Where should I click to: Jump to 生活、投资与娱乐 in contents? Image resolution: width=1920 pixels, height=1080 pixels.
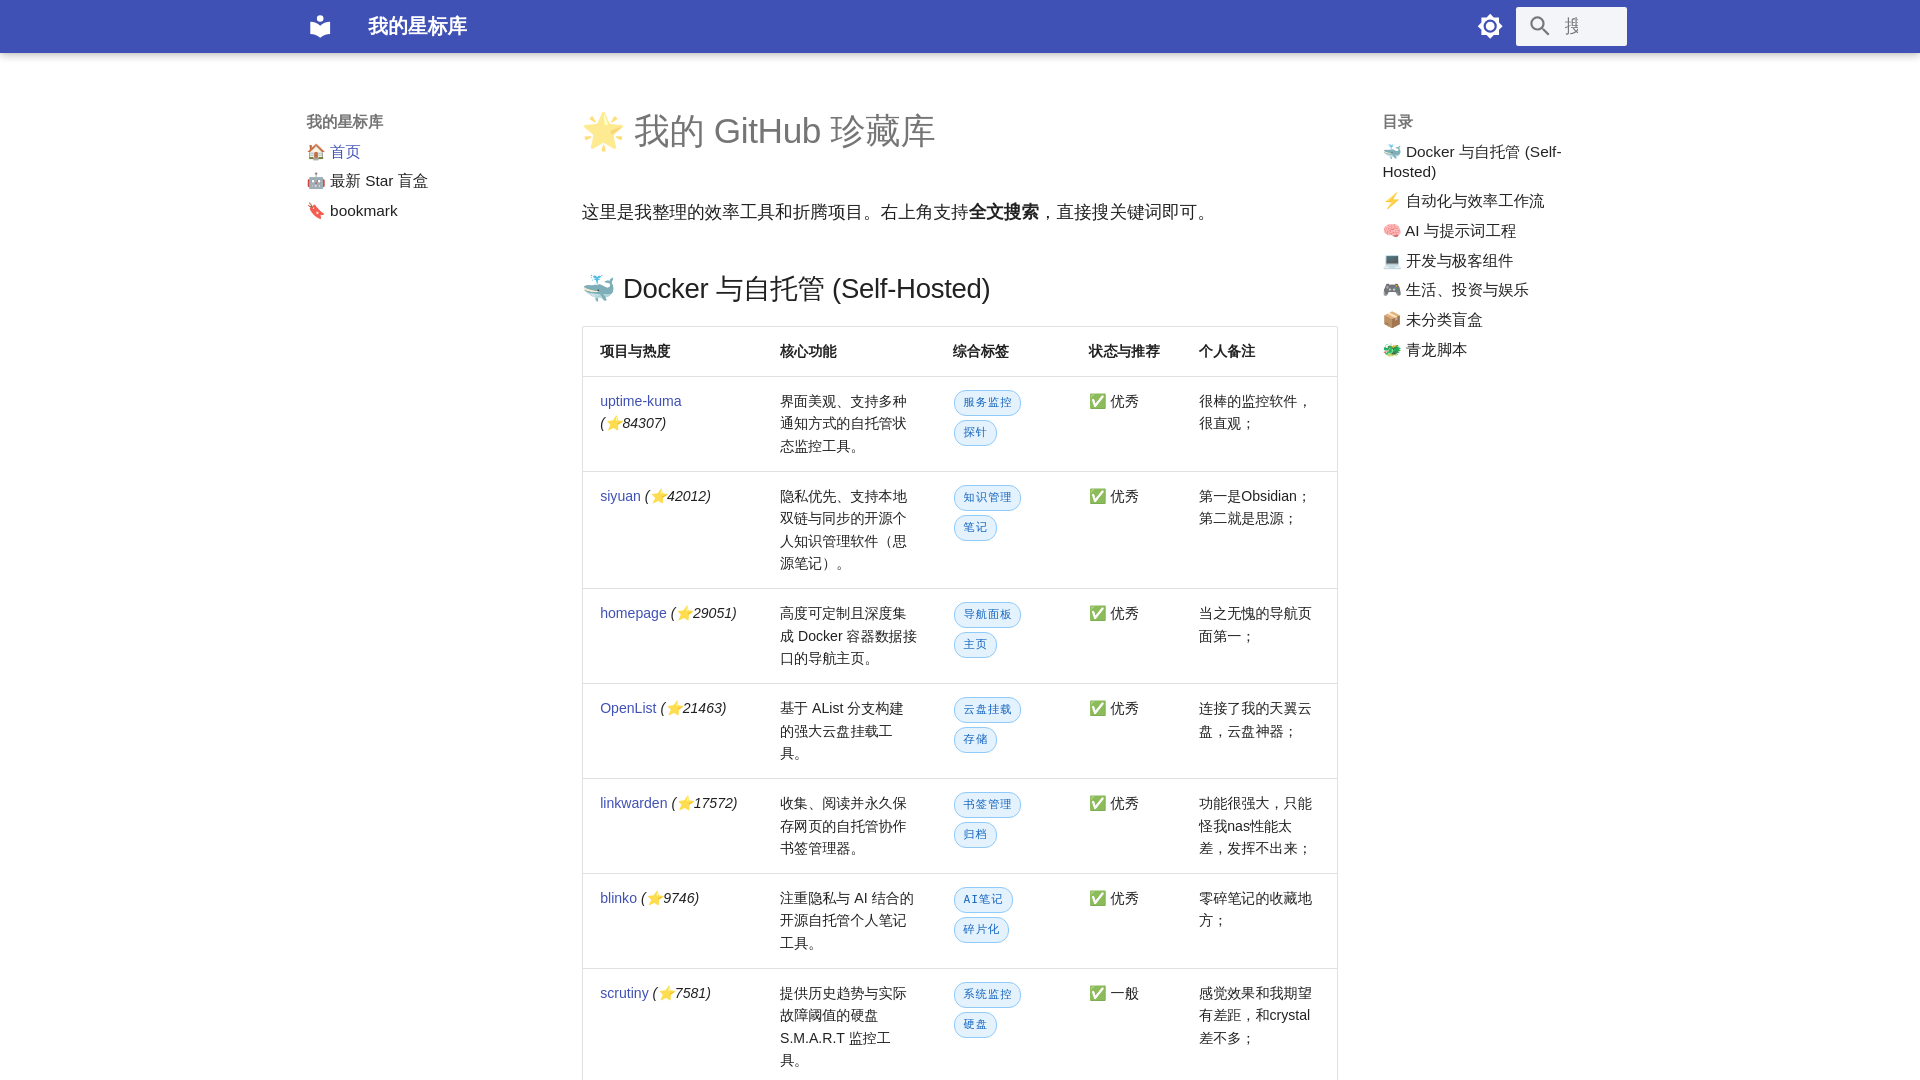(1456, 290)
